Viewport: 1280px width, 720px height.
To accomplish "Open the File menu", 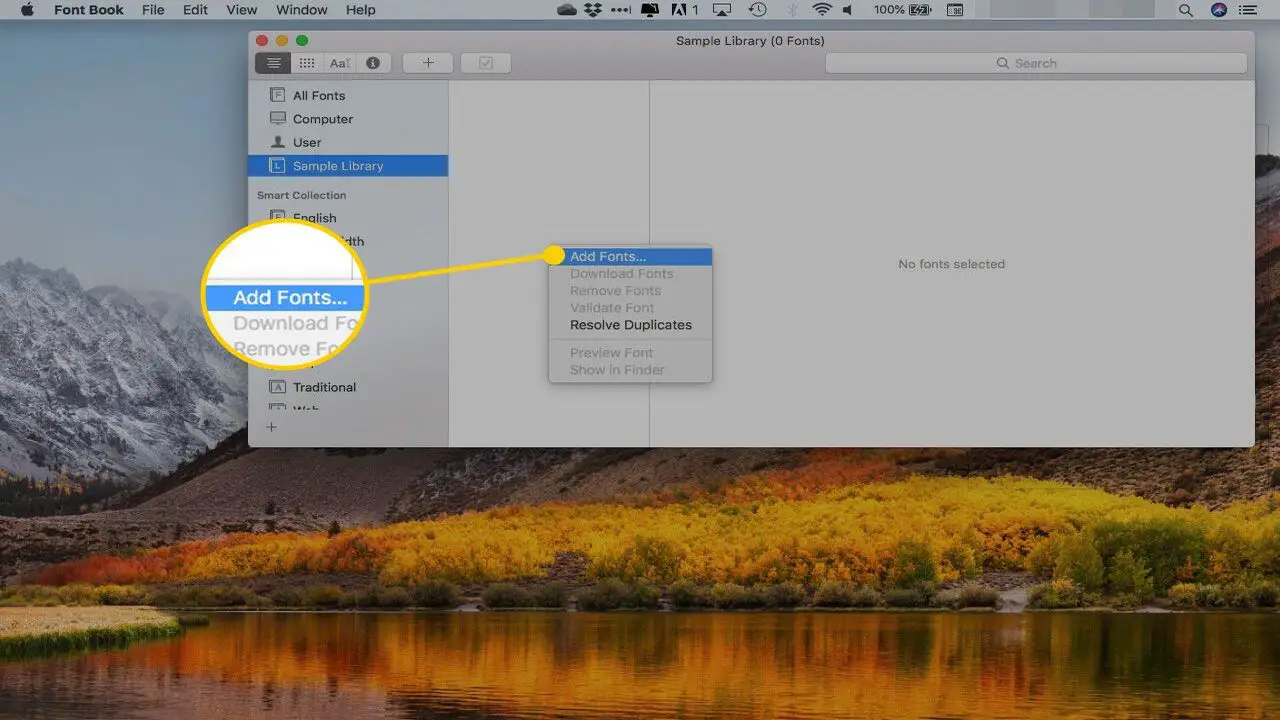I will click(x=153, y=10).
